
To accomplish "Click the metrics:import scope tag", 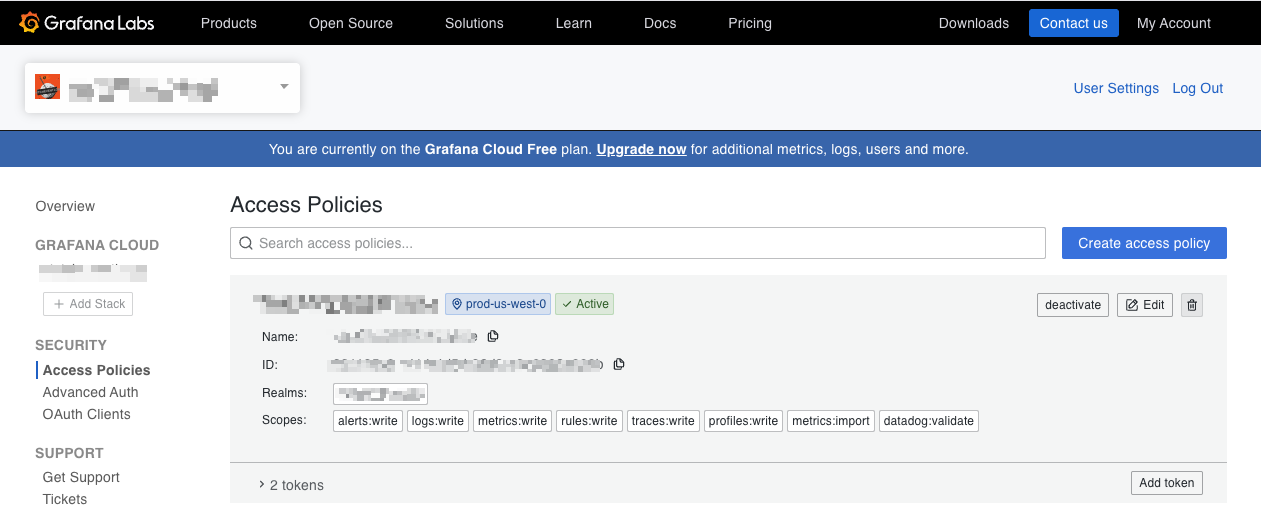I will point(831,421).
